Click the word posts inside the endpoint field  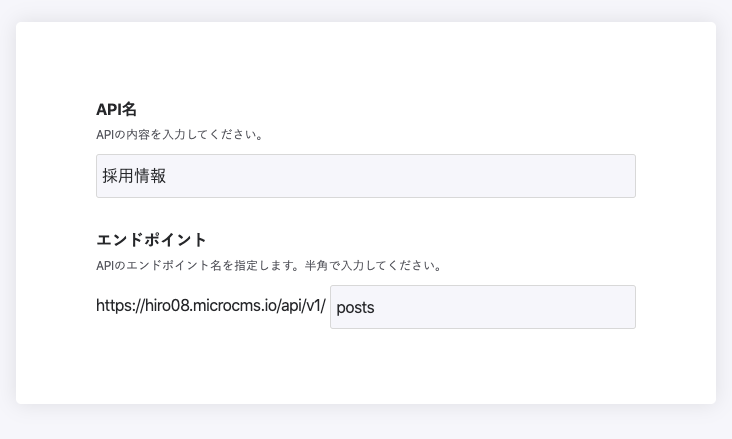pos(355,308)
